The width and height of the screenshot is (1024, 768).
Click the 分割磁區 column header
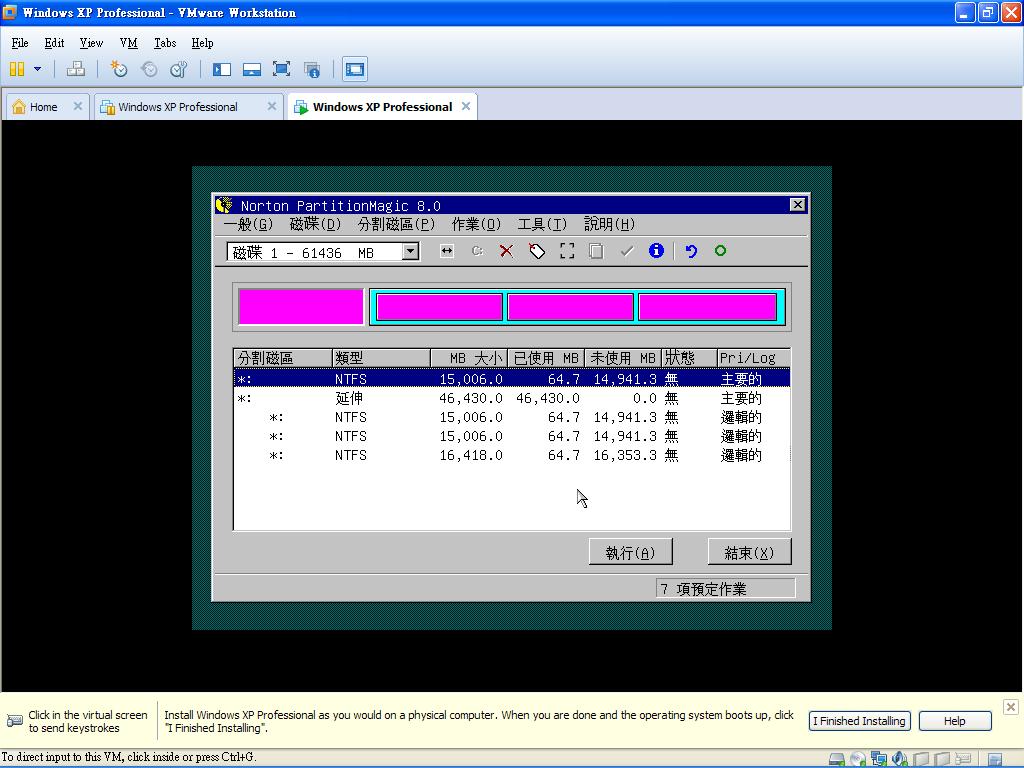(283, 358)
